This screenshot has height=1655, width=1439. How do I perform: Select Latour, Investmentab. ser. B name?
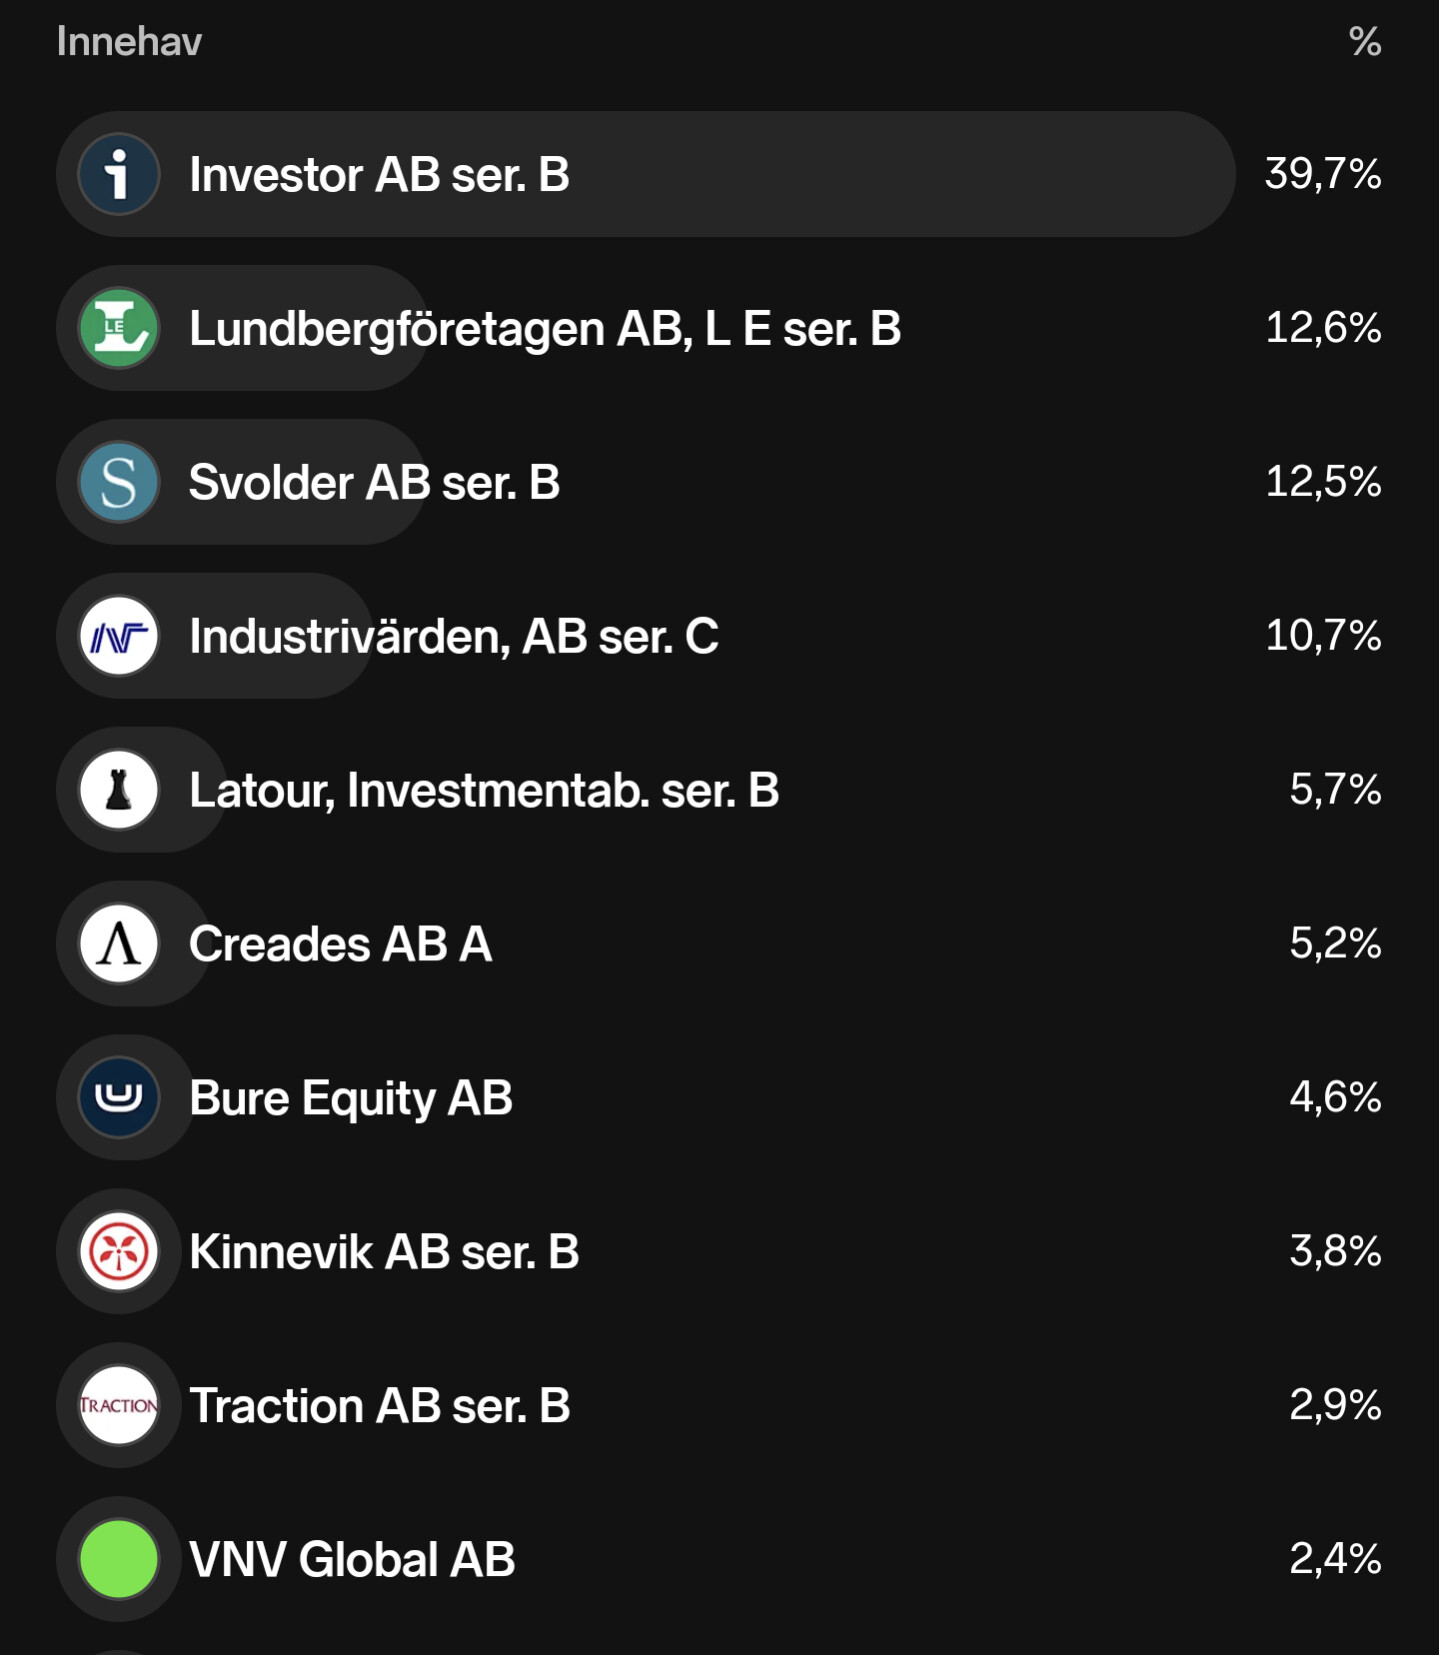(484, 791)
